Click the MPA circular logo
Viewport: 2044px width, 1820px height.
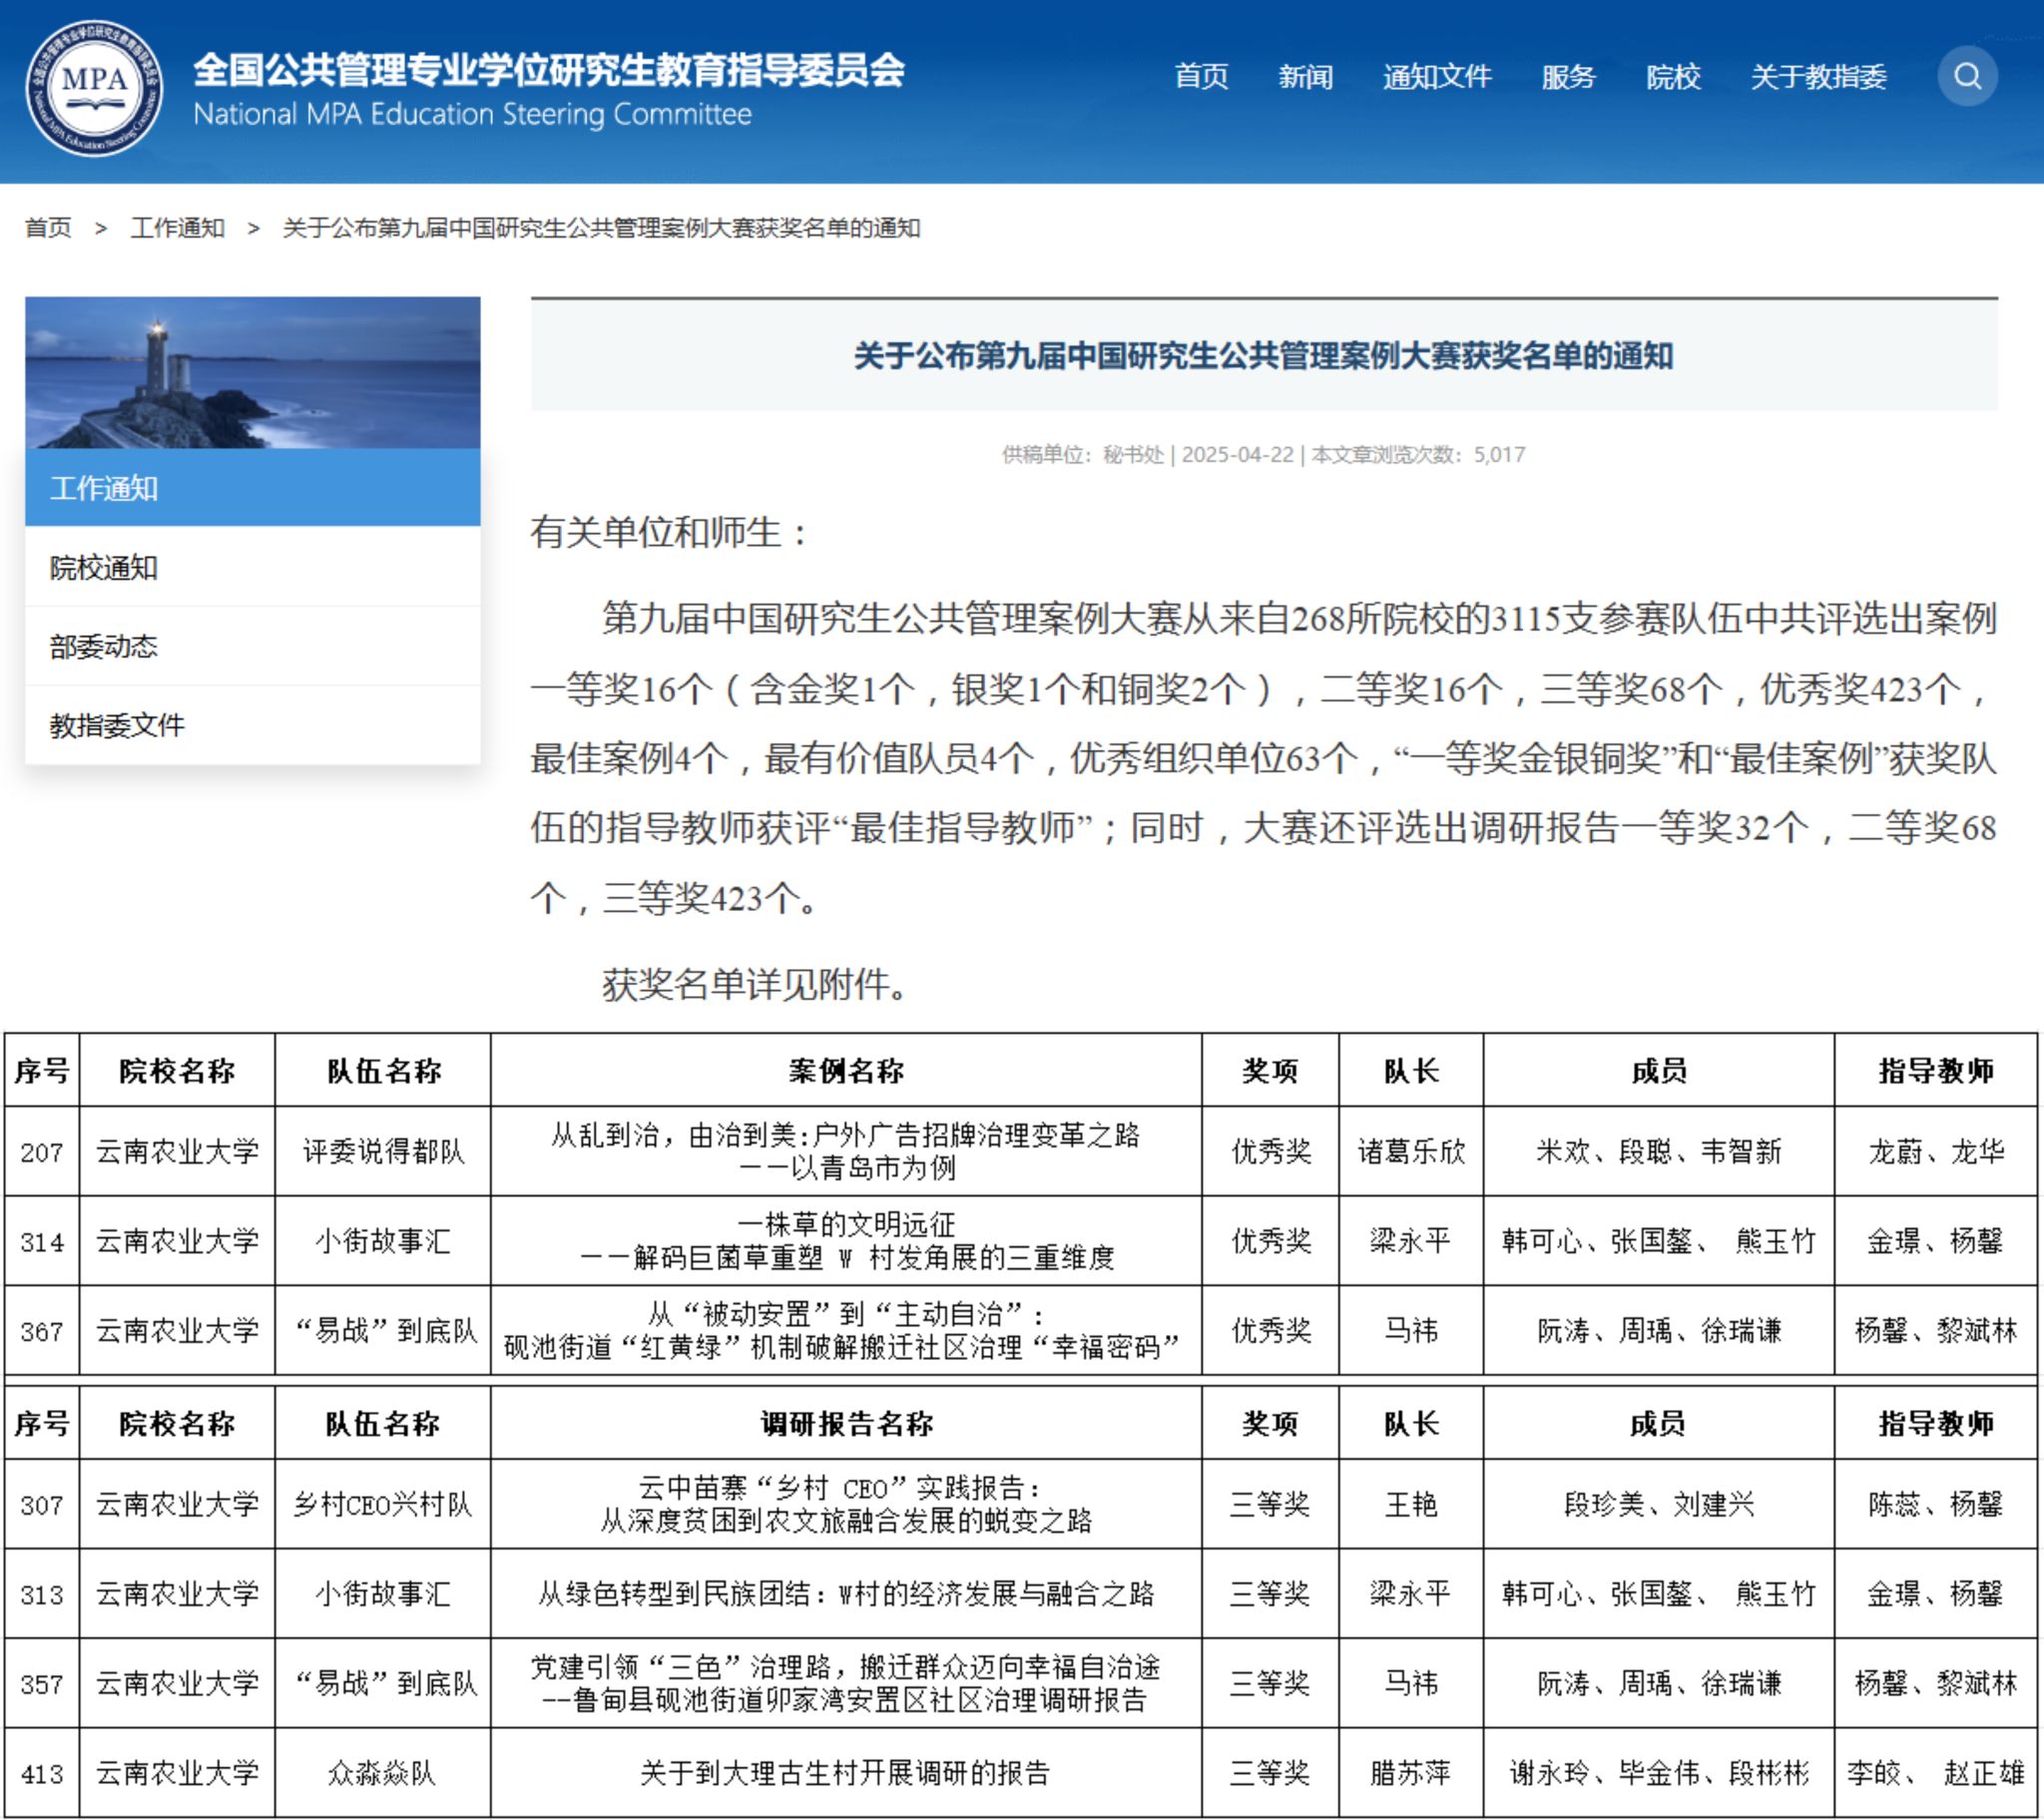[x=94, y=88]
